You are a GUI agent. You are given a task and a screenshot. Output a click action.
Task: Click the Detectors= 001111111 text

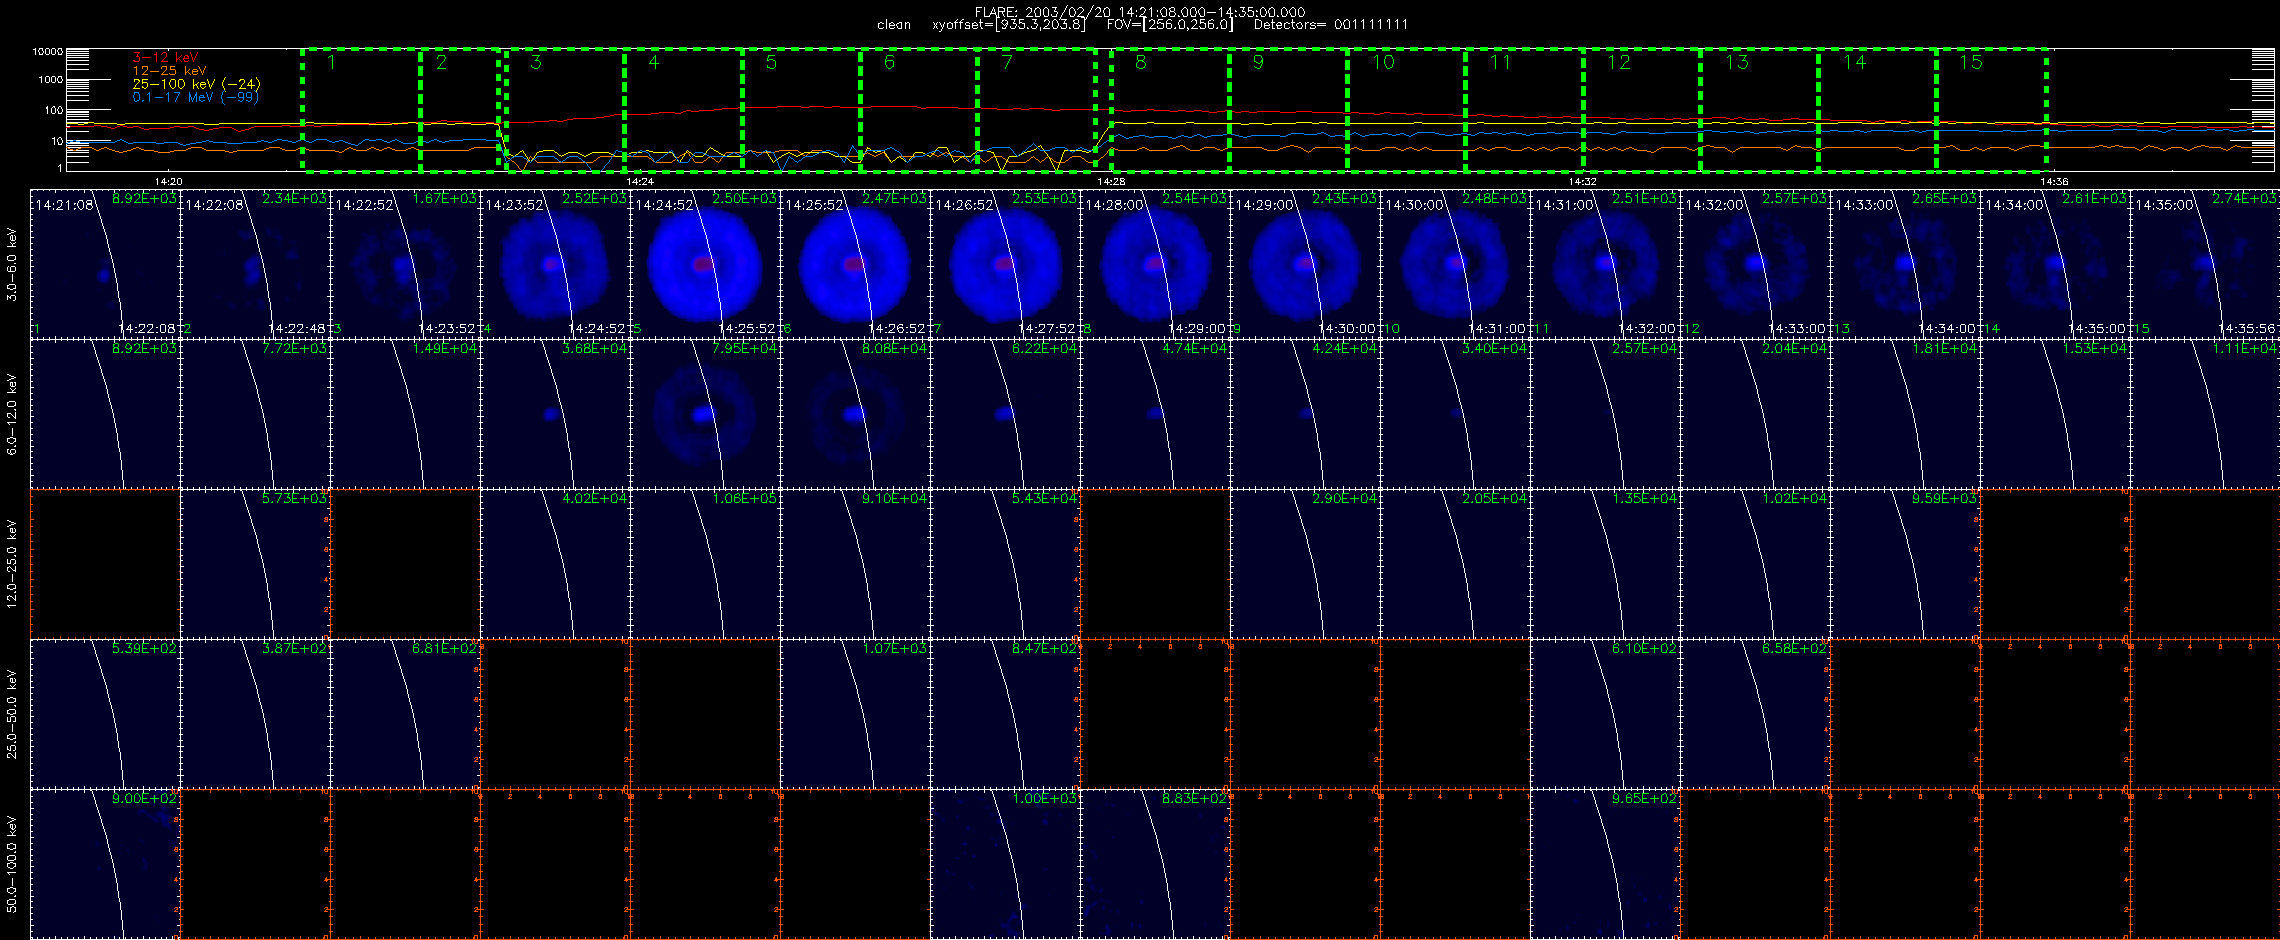point(1331,25)
